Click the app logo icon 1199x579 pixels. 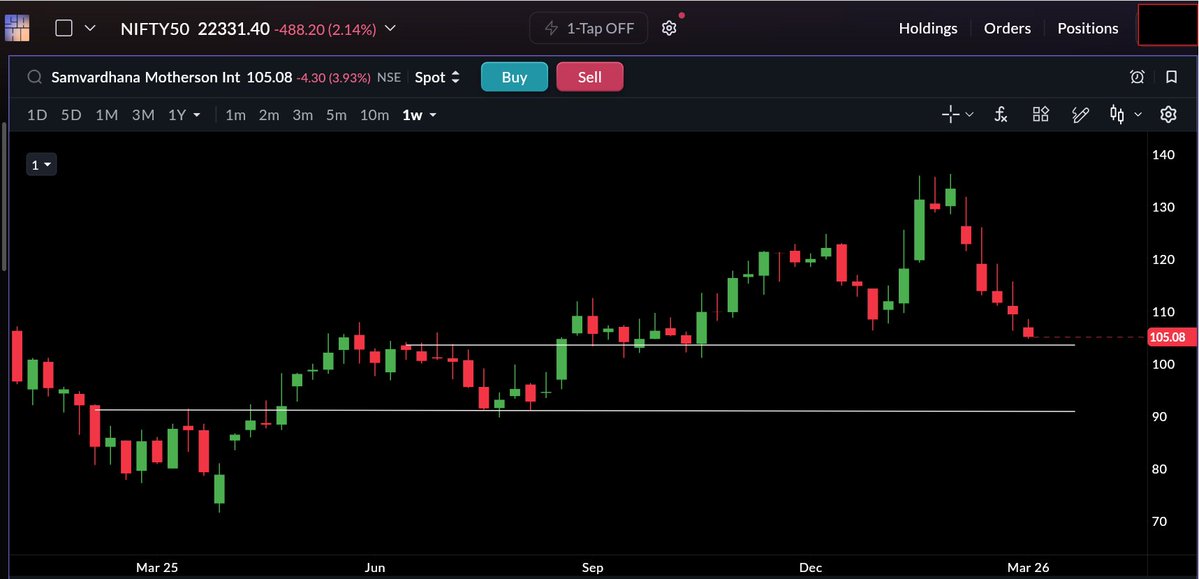pyautogui.click(x=17, y=28)
